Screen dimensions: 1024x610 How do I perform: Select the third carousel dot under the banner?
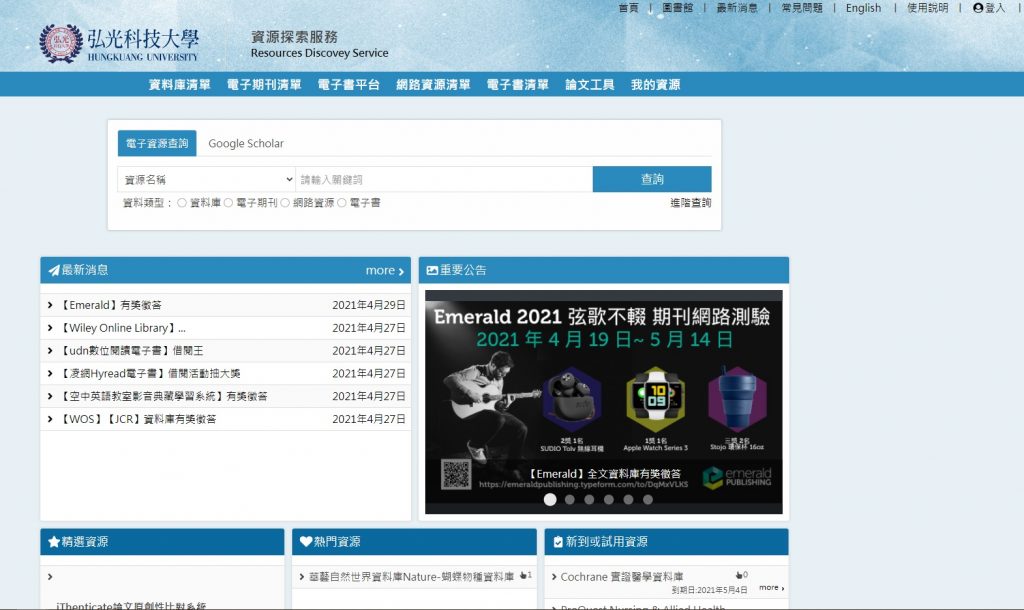(x=589, y=500)
